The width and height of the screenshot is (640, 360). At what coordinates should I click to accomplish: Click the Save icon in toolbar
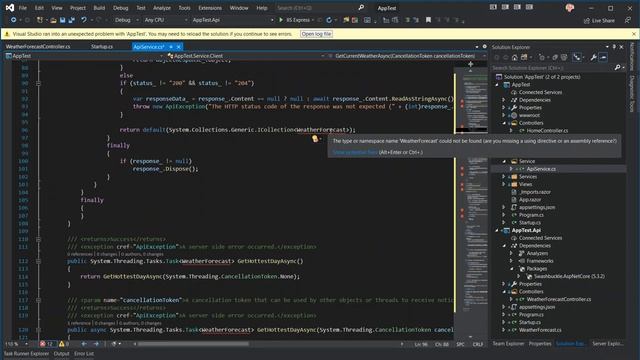[62, 20]
